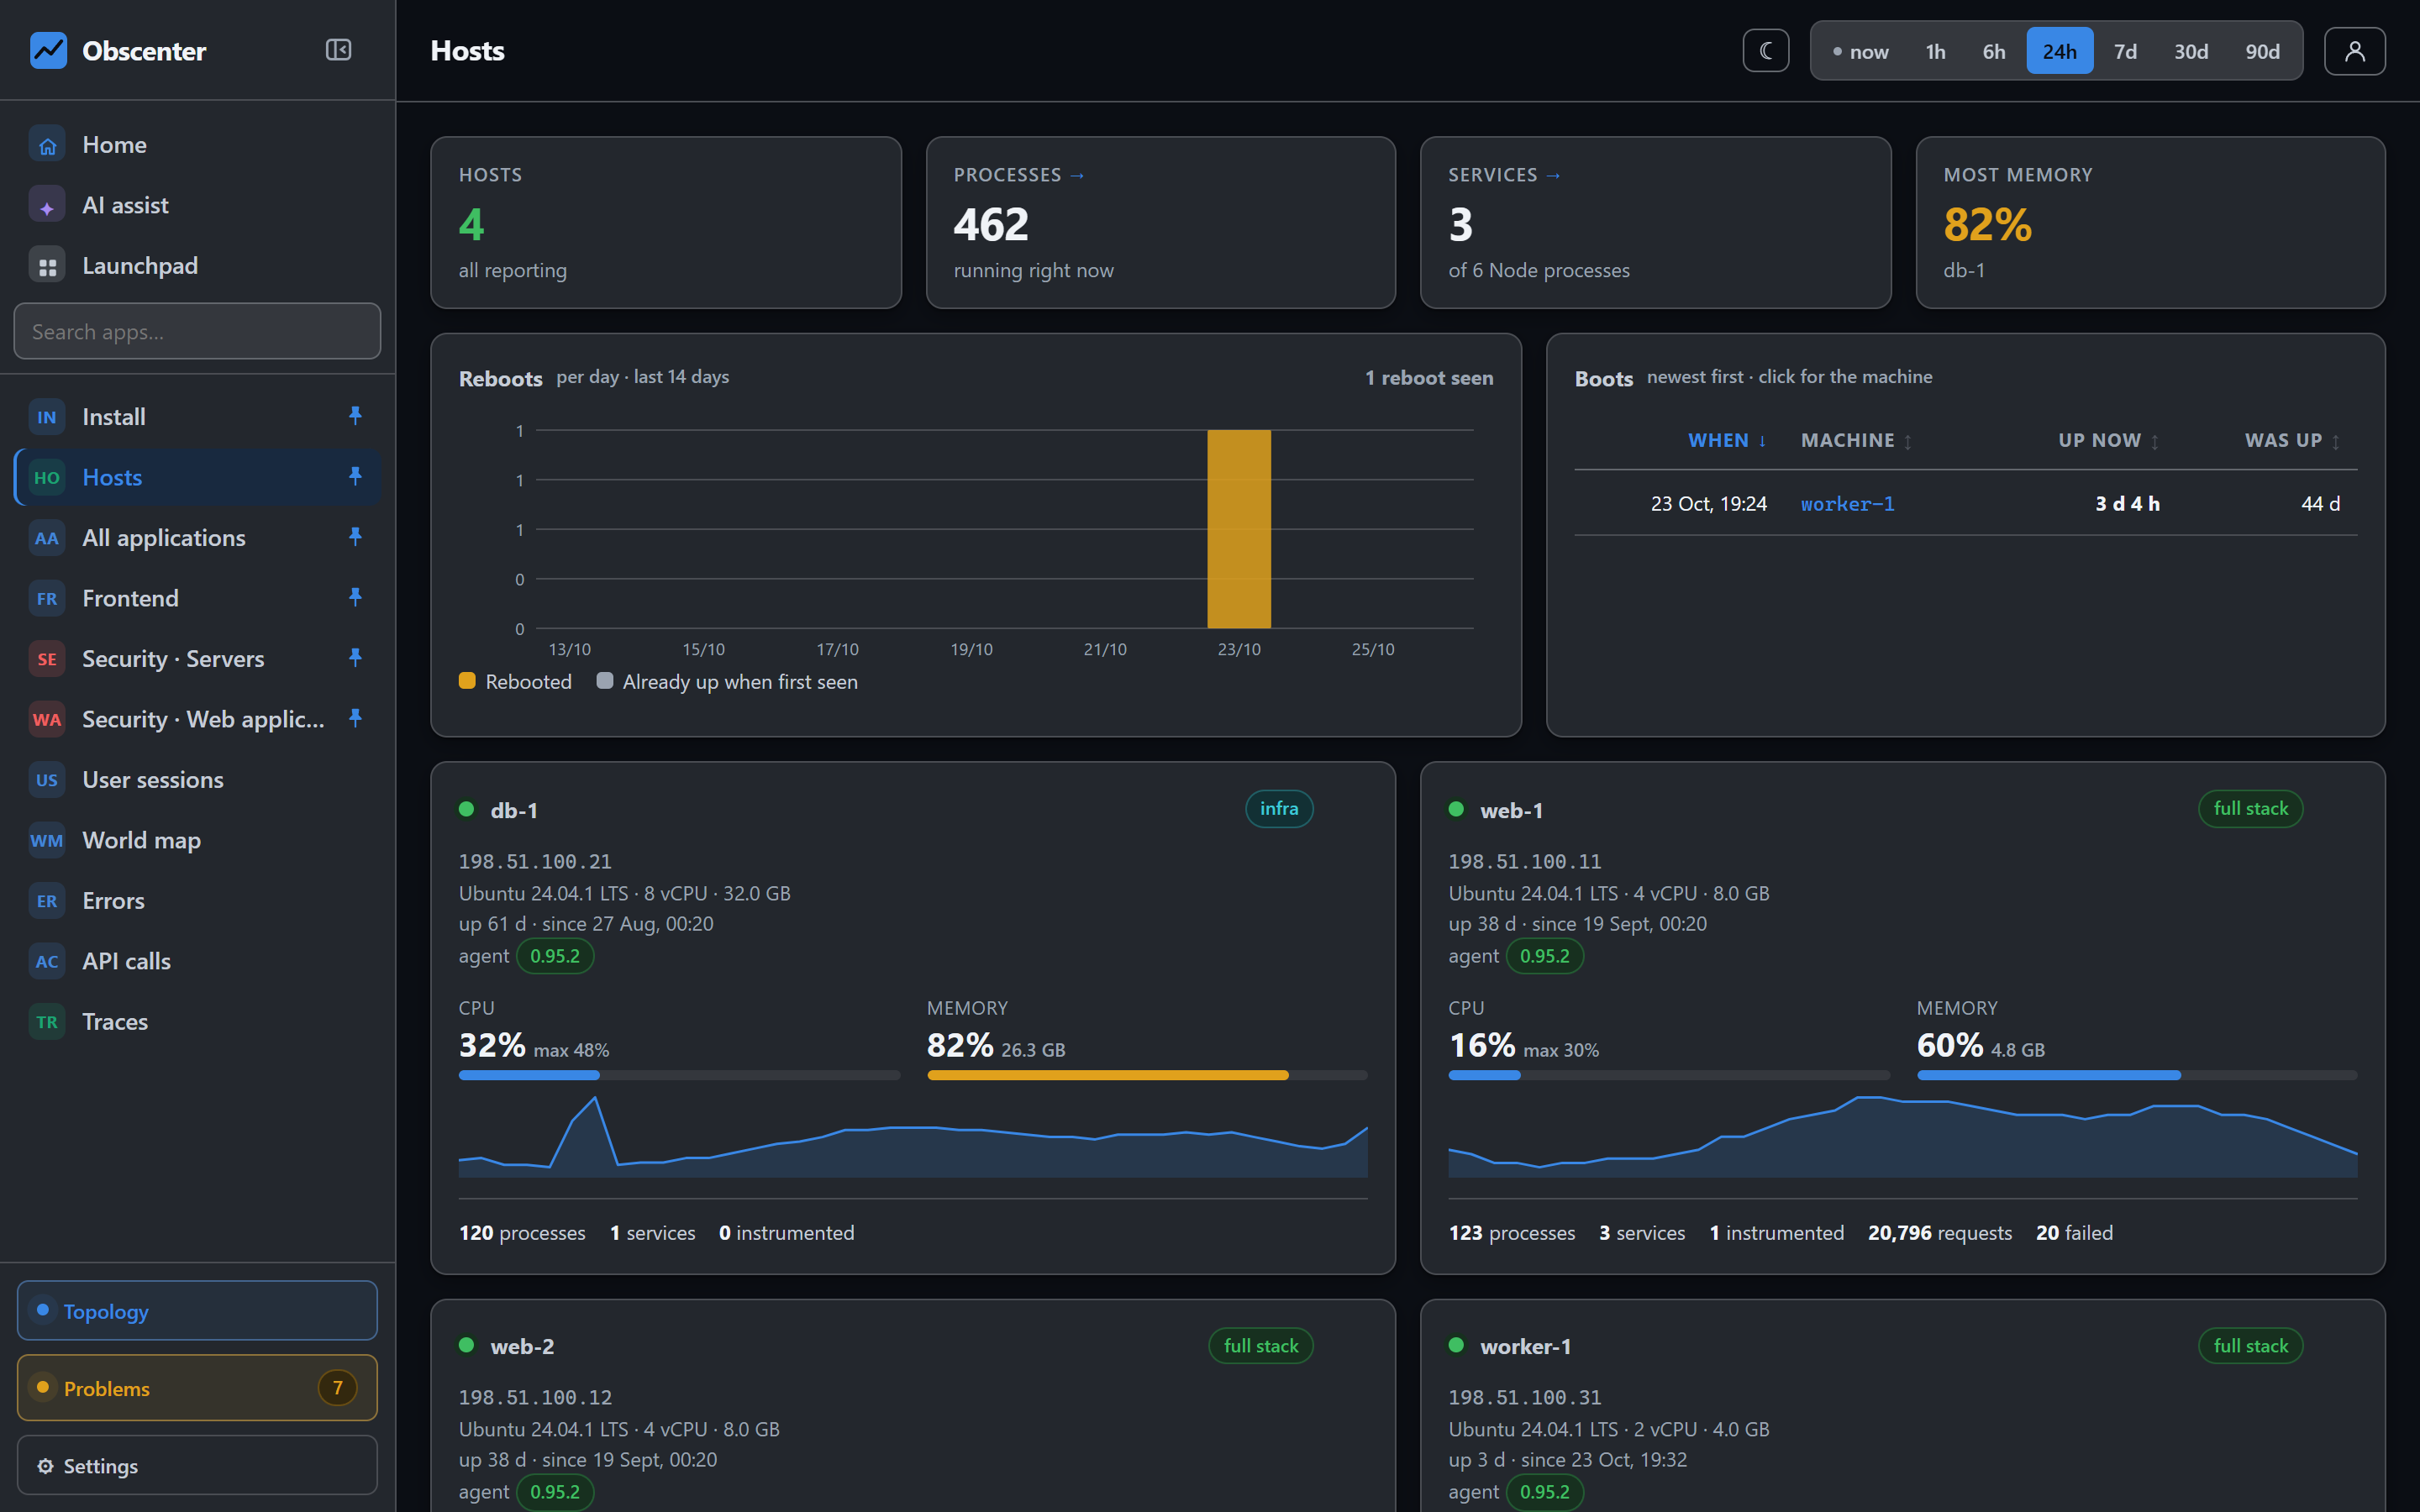
Task: Switch to 30d time range
Action: tap(2190, 51)
